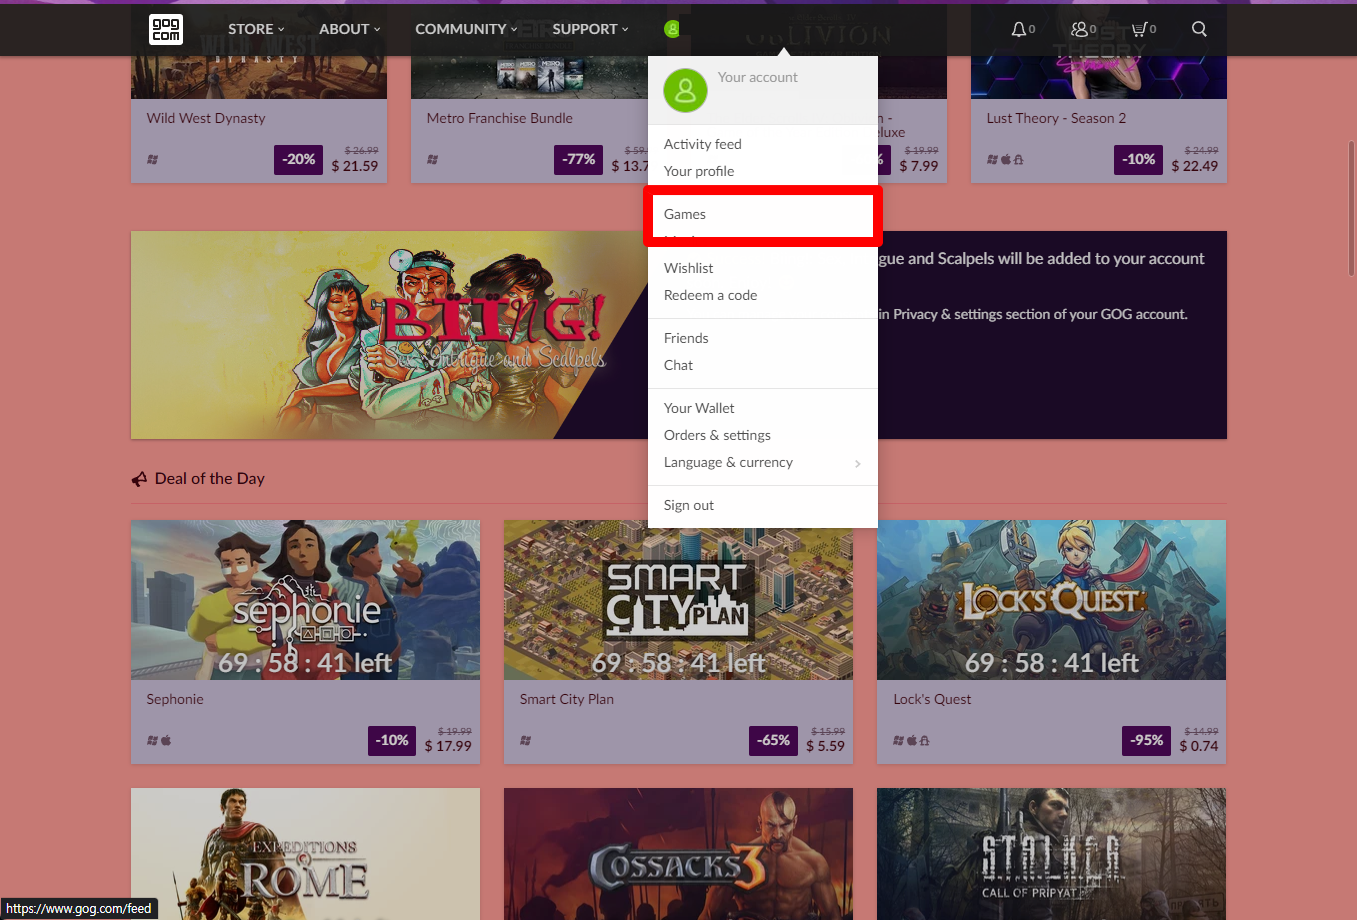Open Expeditions Rome thumbnail
The width and height of the screenshot is (1357, 920).
305,854
